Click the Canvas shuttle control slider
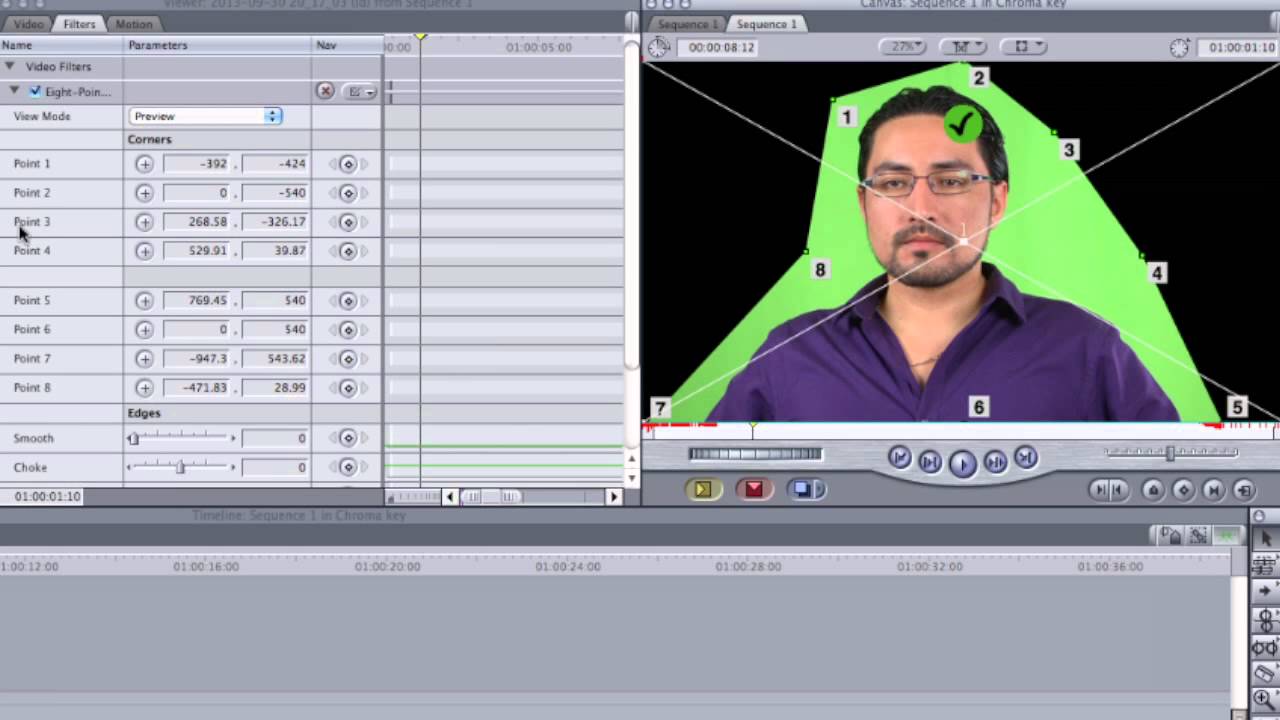Screen dimensions: 1280x720 pyautogui.click(x=1170, y=453)
